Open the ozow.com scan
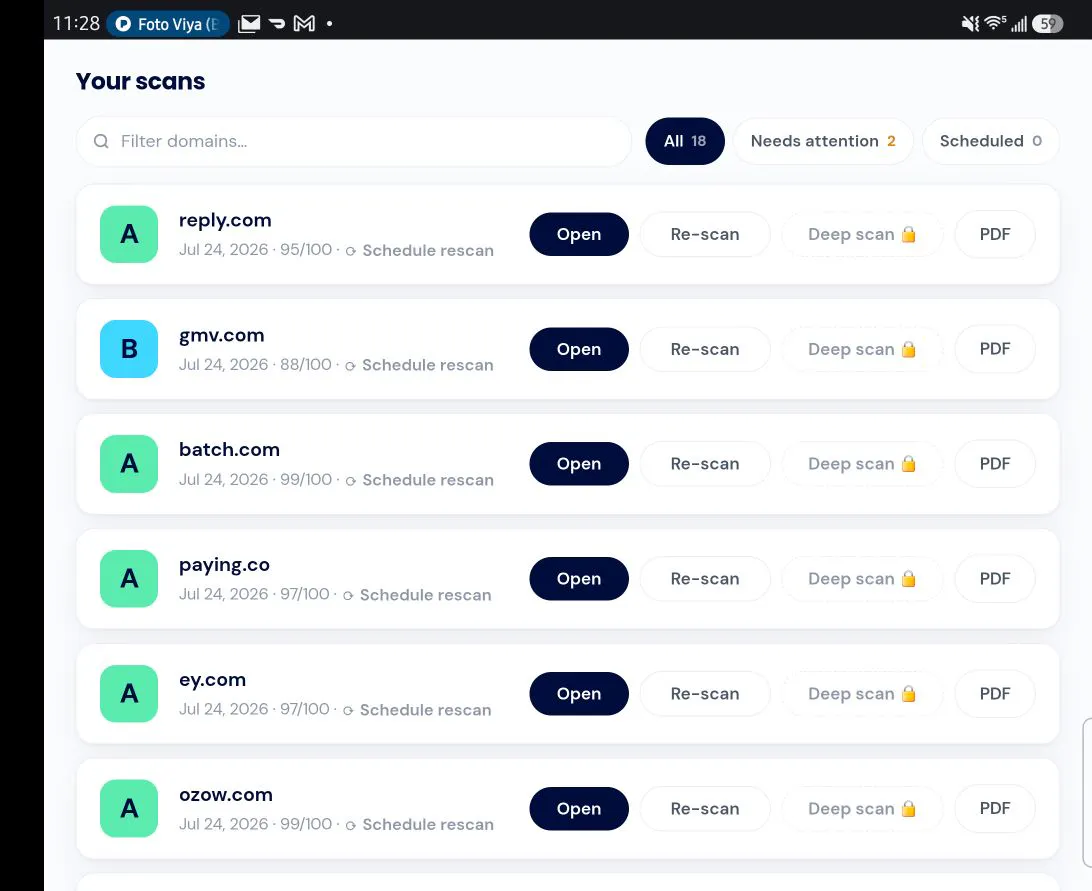This screenshot has width=1092, height=891. (579, 809)
